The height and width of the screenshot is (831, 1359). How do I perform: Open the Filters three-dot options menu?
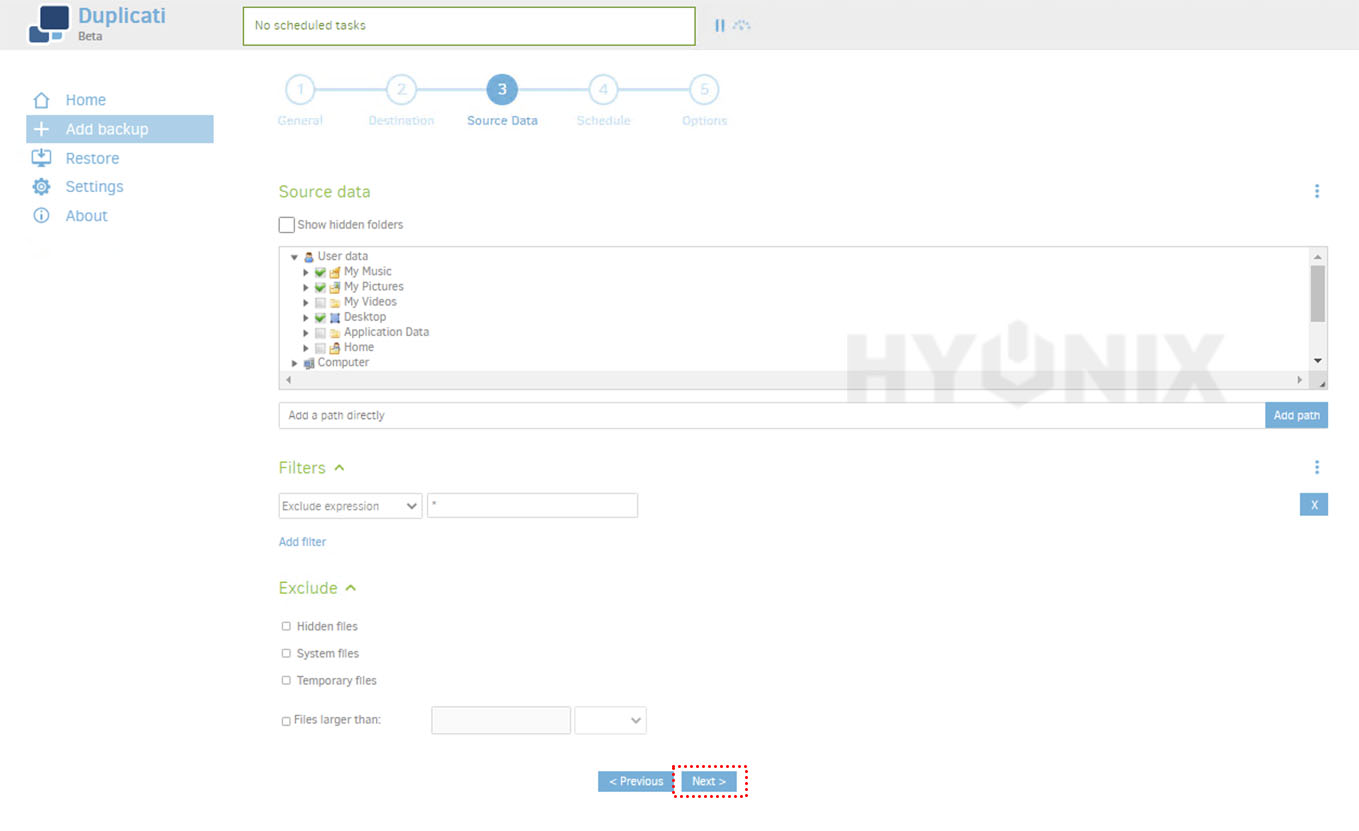point(1317,467)
